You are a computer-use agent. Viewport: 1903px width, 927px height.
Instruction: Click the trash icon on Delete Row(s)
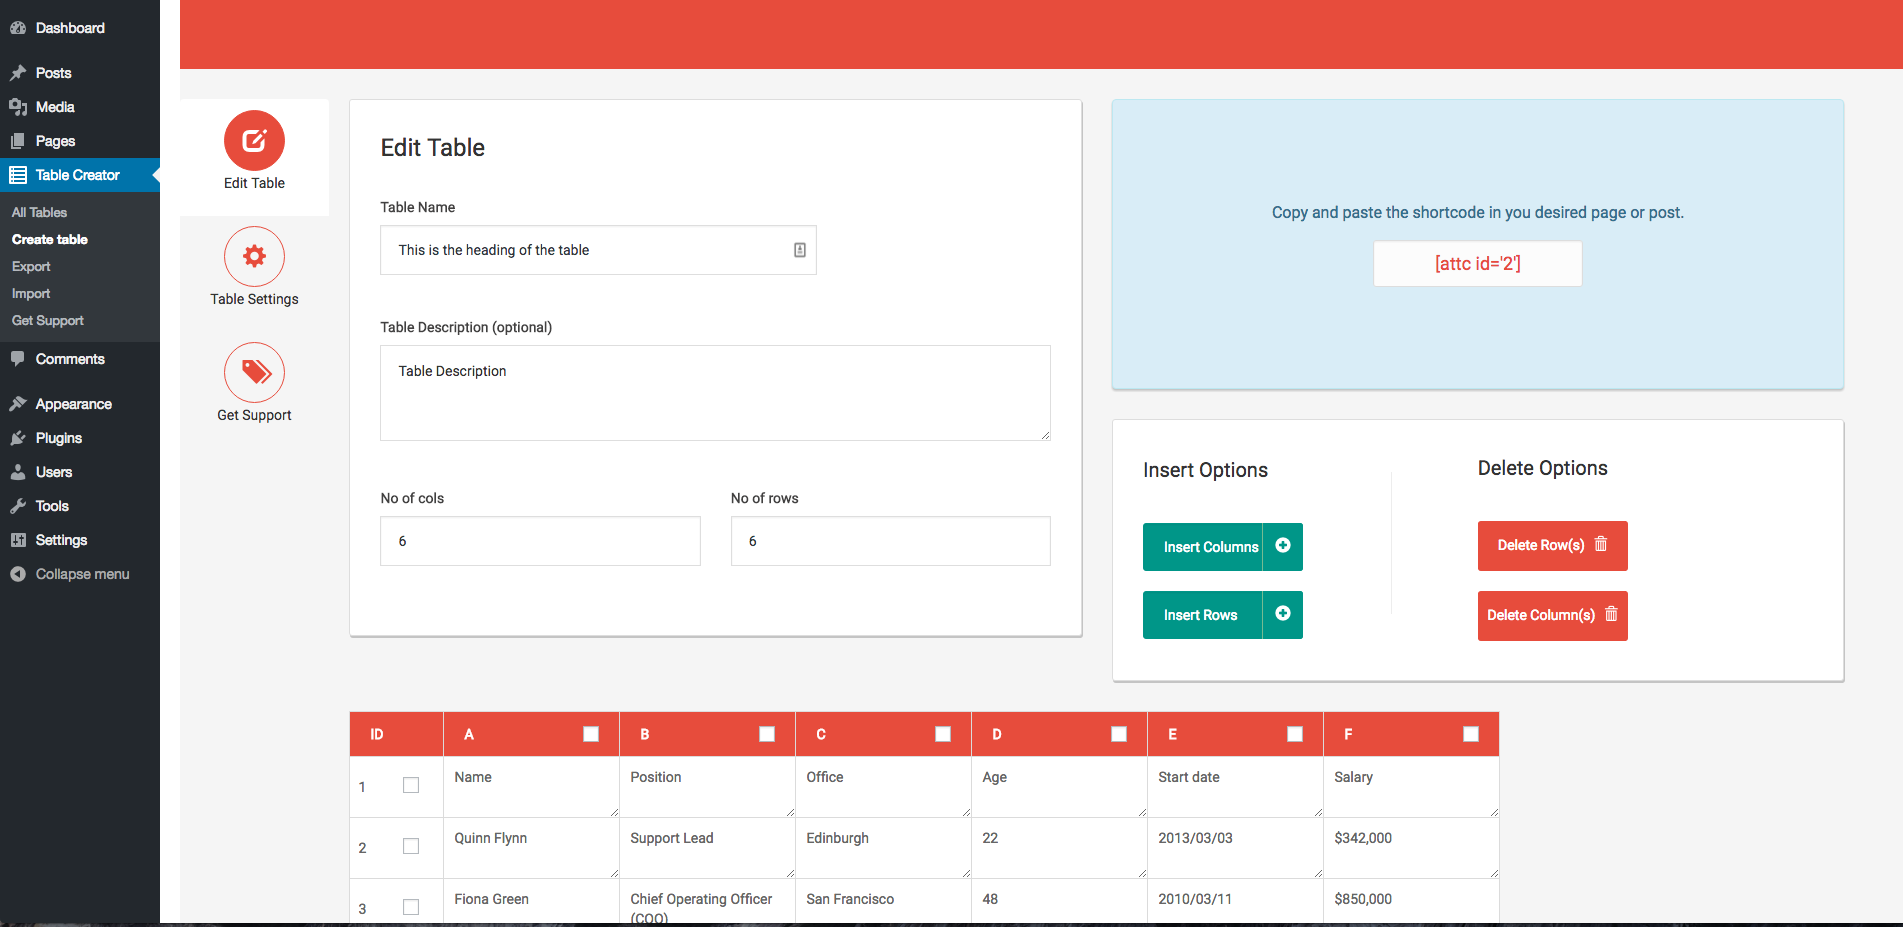coord(1601,544)
